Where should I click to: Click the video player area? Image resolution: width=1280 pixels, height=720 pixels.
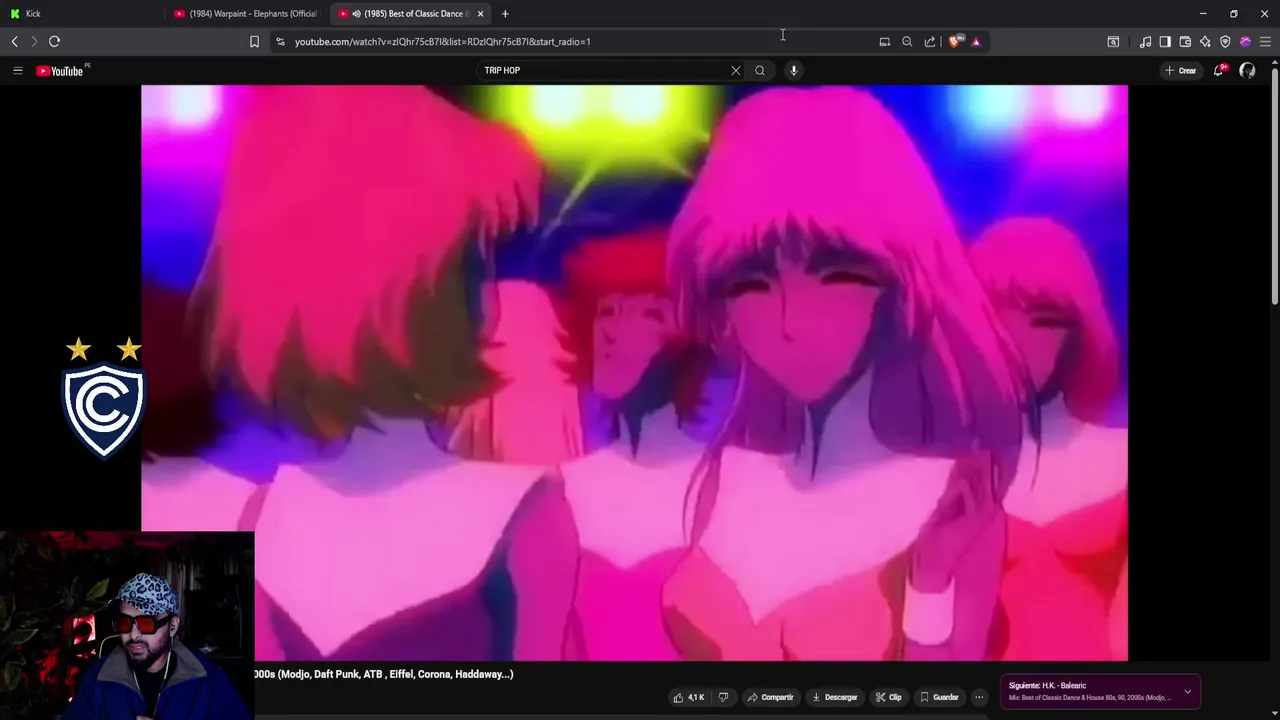(634, 372)
